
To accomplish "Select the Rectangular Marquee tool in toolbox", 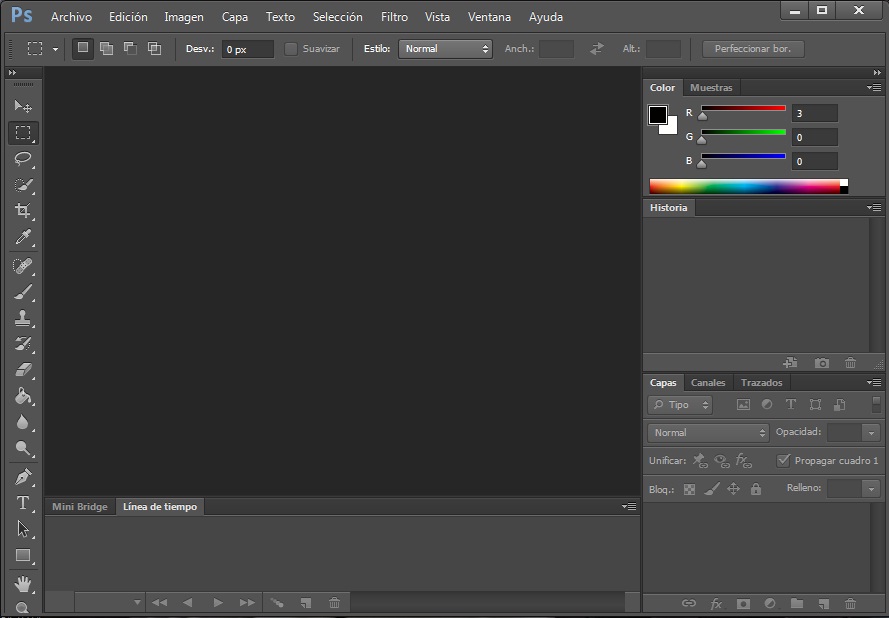I will pos(23,133).
